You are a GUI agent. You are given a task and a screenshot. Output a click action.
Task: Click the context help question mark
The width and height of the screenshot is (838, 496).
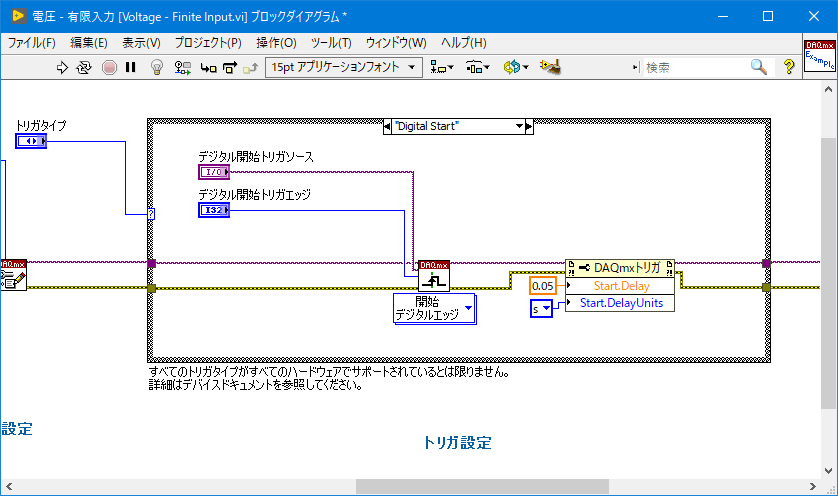[789, 67]
